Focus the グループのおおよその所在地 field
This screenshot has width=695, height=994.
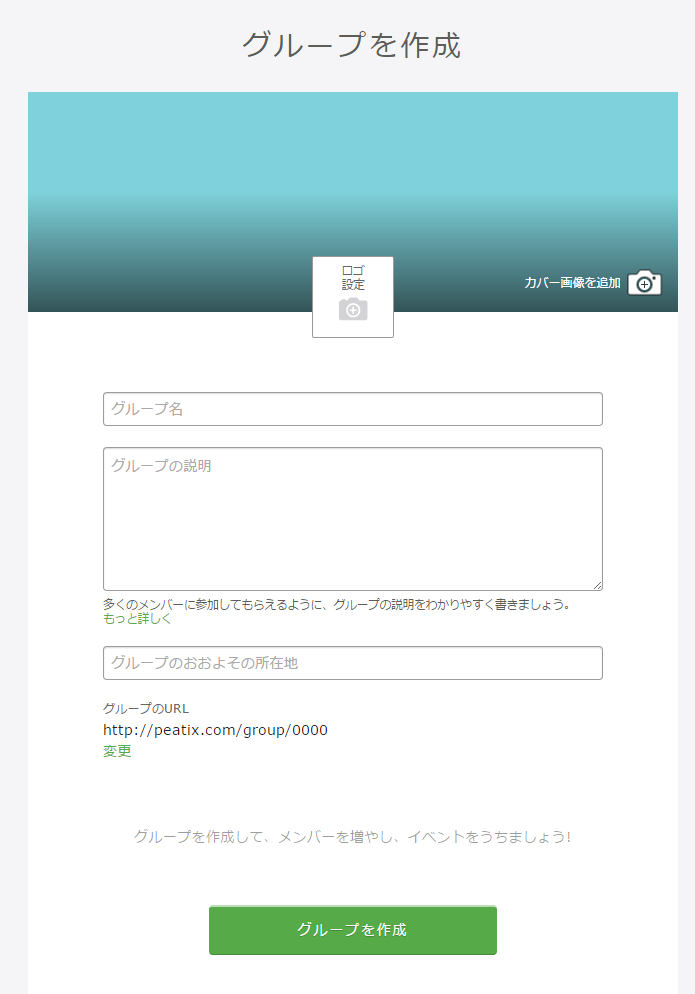click(352, 663)
